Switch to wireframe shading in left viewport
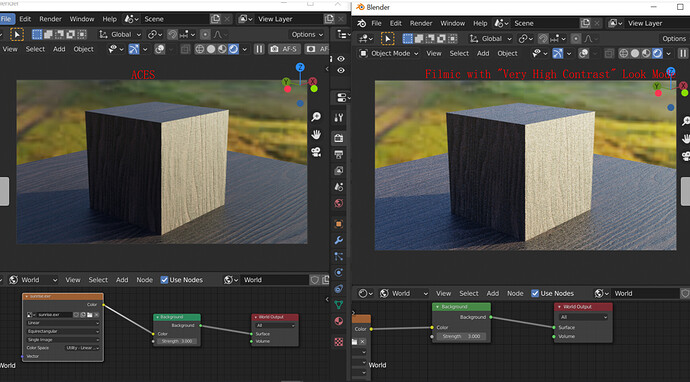Image resolution: width=690 pixels, height=382 pixels. (199, 49)
